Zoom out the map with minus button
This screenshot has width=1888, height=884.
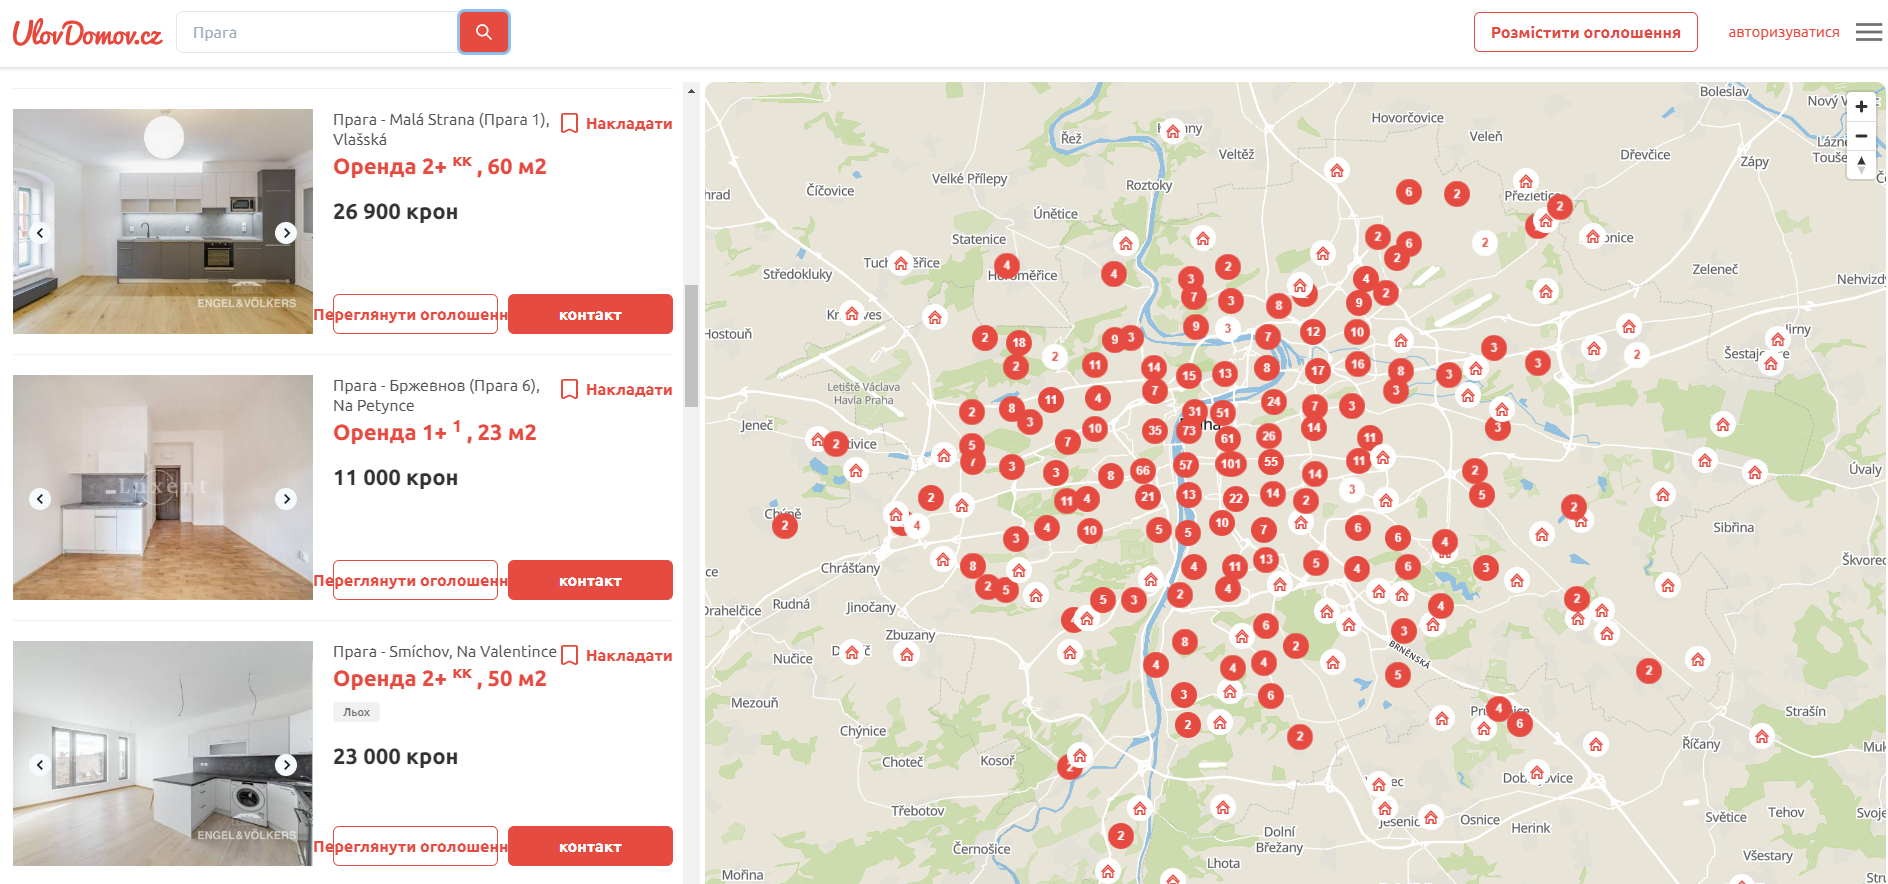[x=1861, y=136]
